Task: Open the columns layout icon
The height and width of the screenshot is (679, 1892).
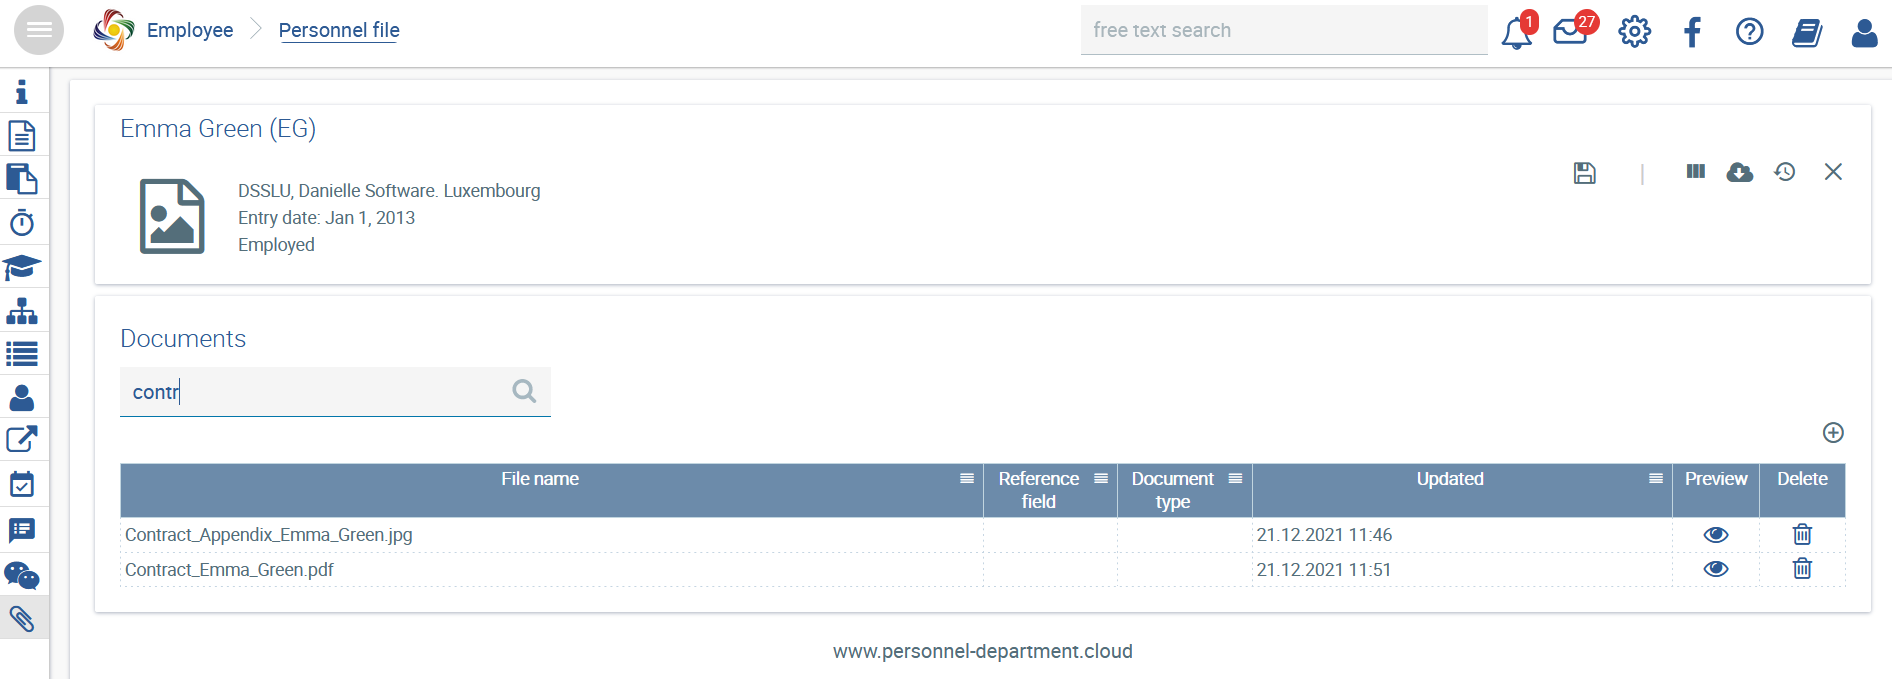Action: click(1695, 172)
